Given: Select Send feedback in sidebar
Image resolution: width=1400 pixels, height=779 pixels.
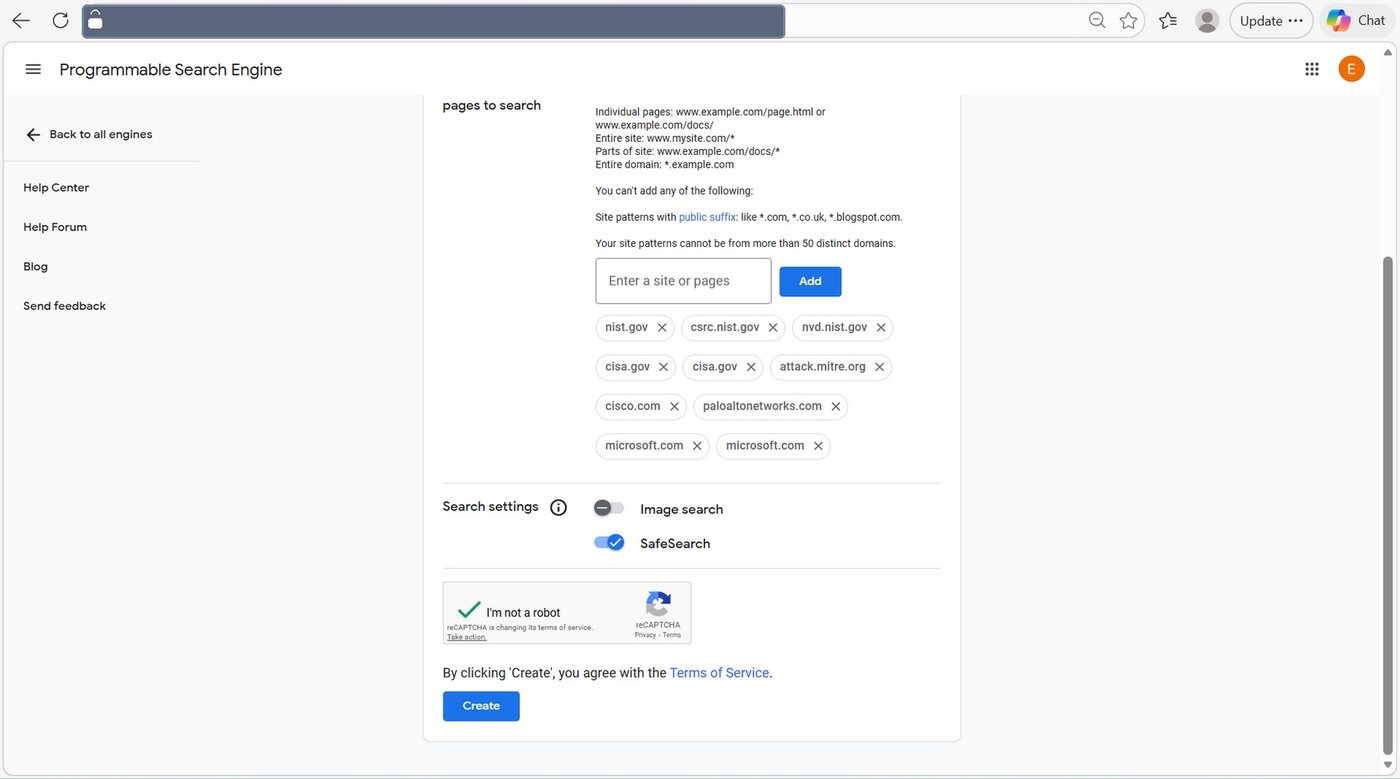Looking at the screenshot, I should 64,306.
